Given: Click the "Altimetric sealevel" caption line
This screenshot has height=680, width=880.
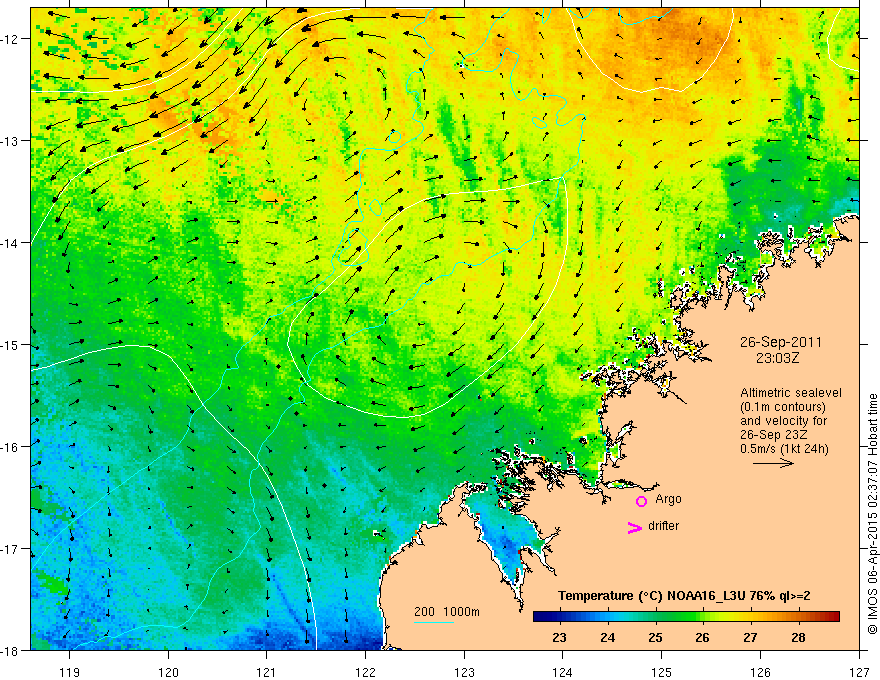Looking at the screenshot, I should click(791, 393).
